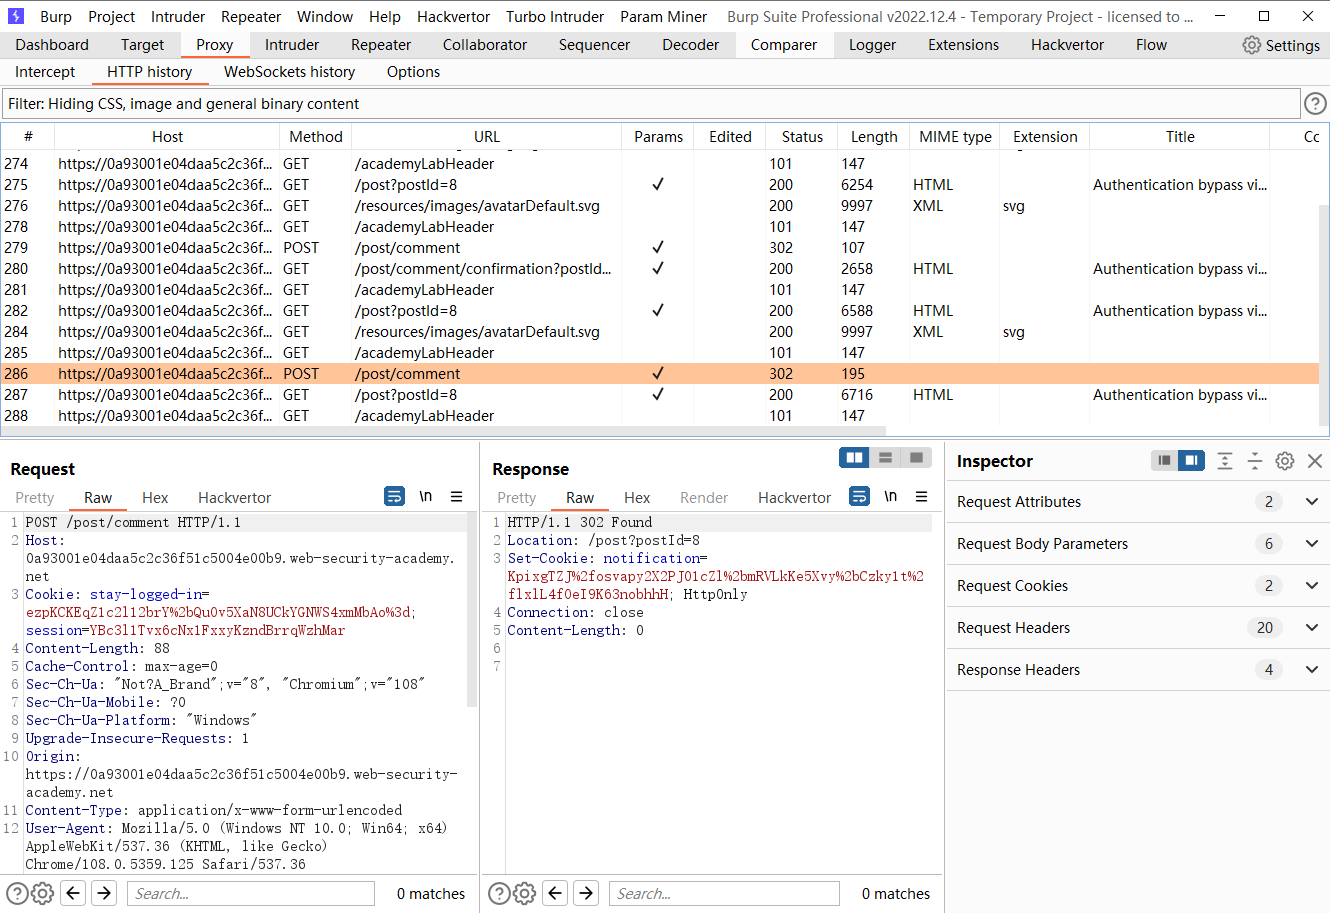Select combined tabbed request/response layout

[916, 457]
